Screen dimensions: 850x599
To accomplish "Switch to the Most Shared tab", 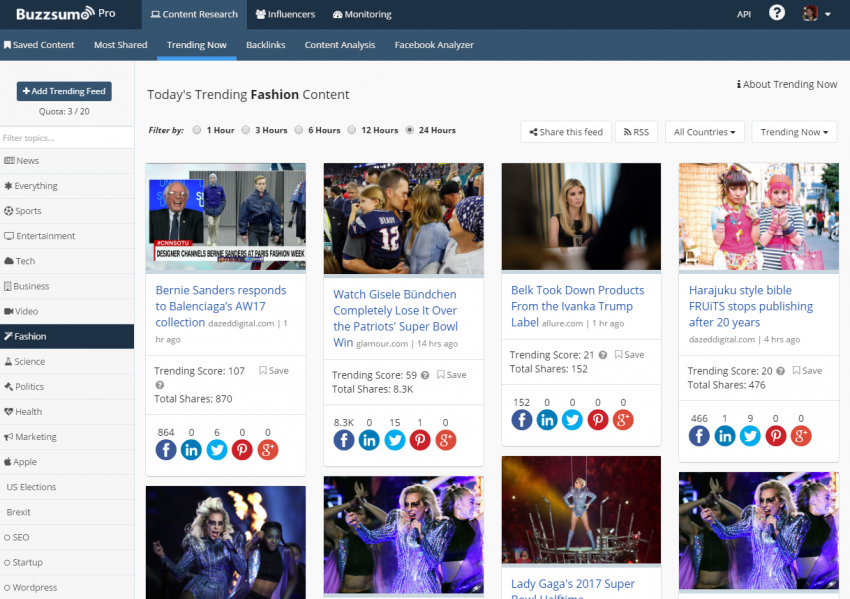I will (x=120, y=45).
